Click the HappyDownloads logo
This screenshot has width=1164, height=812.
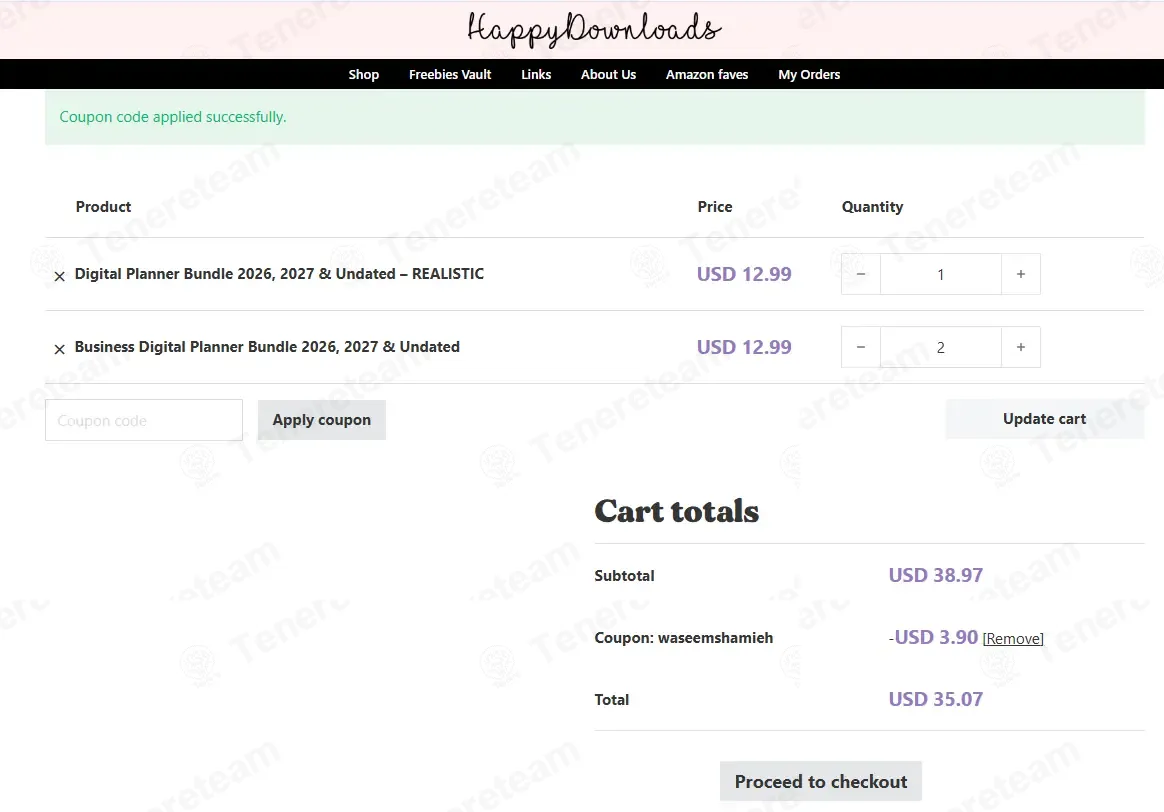[594, 30]
